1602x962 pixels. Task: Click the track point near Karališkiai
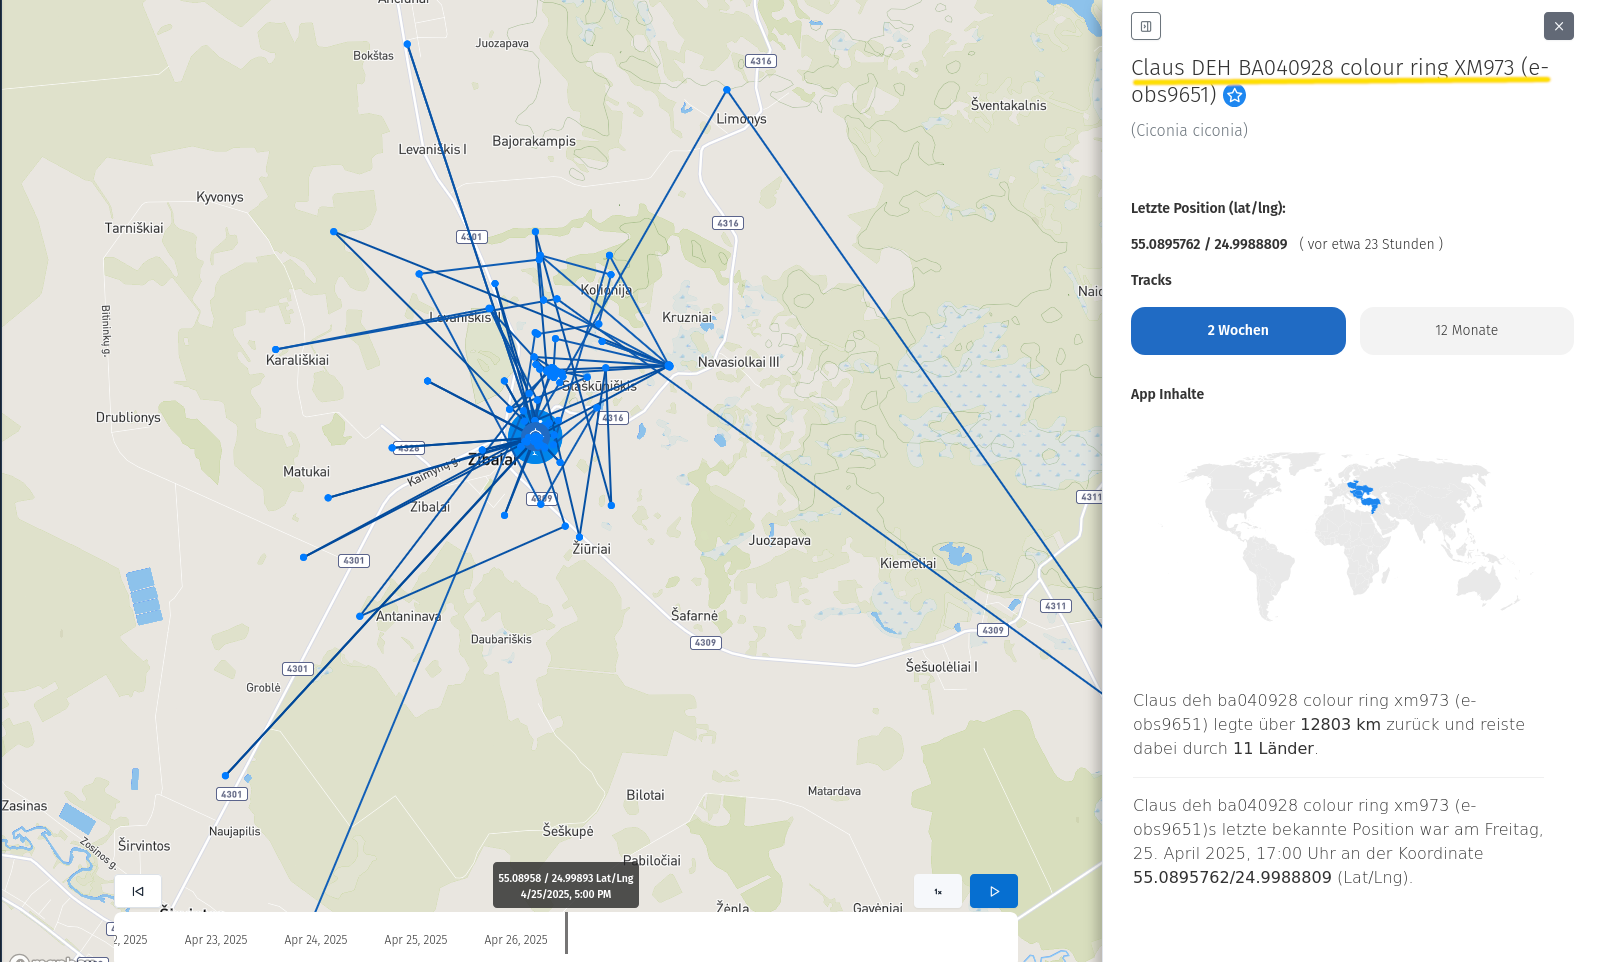[x=276, y=349]
